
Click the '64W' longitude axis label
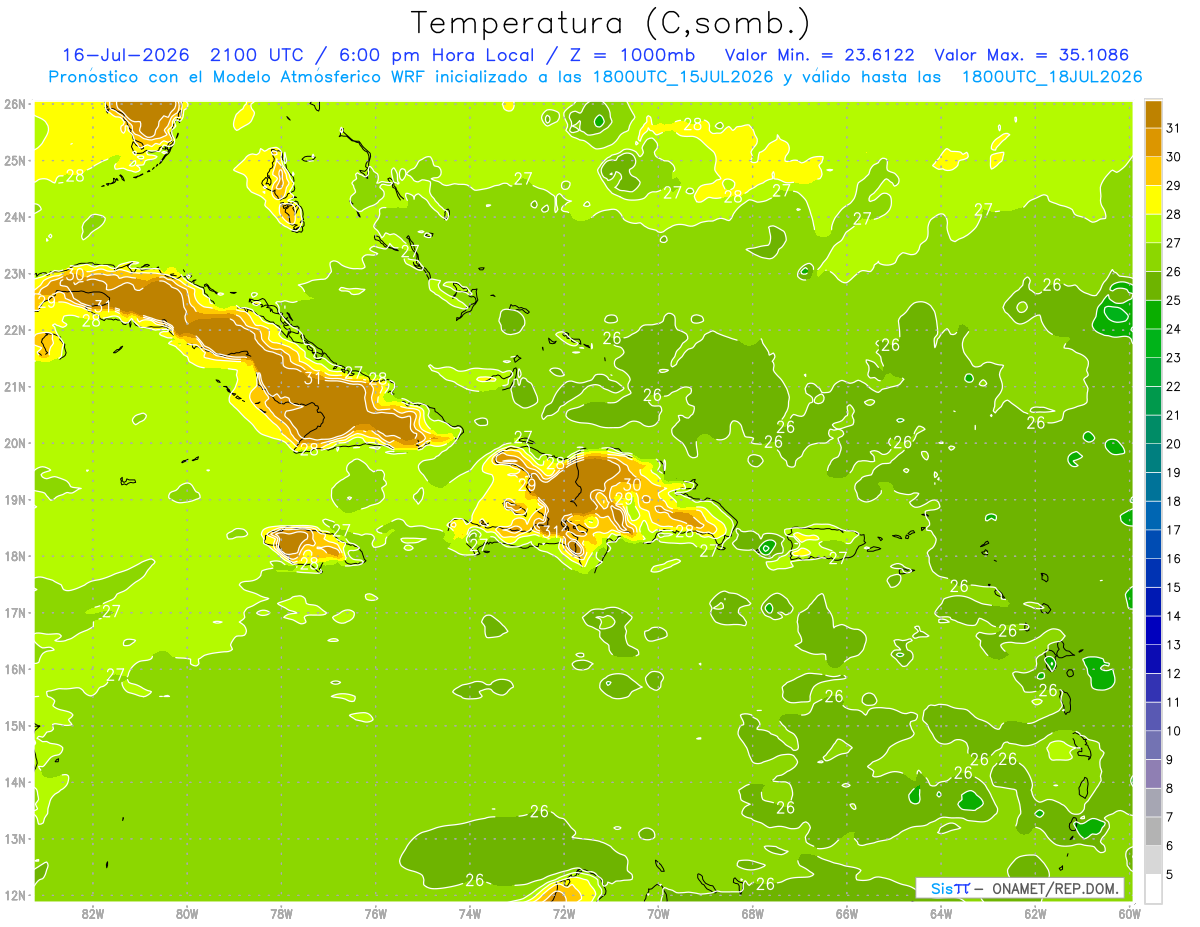coord(941,913)
